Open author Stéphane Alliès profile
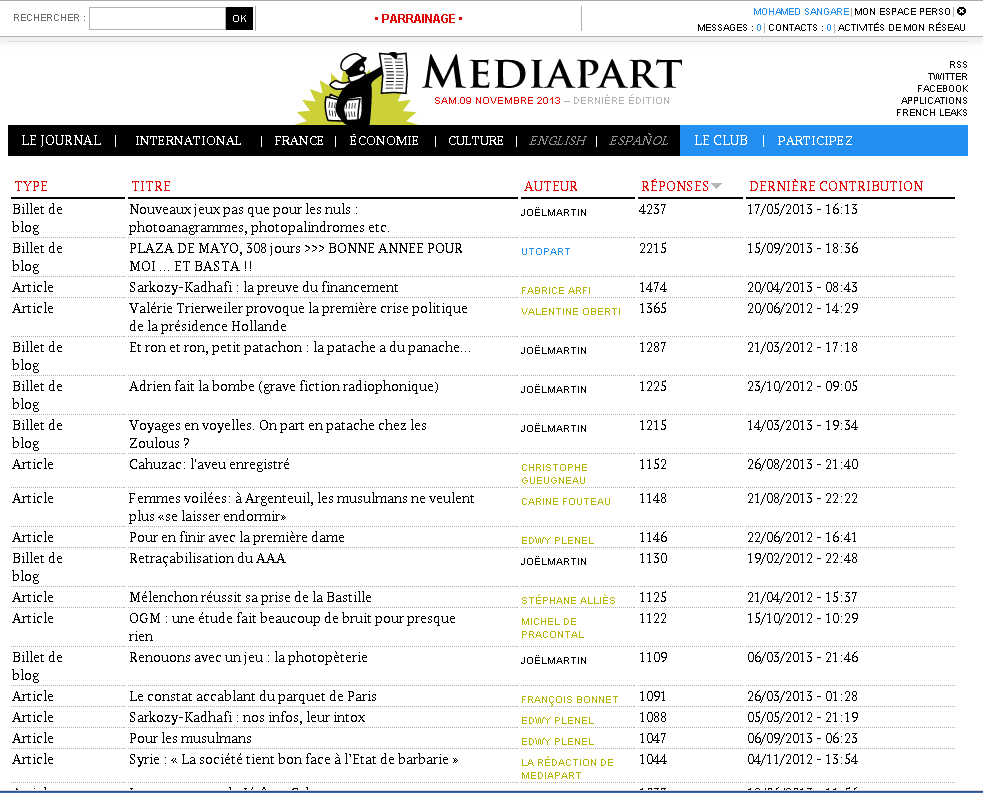Viewport: 983px width, 793px height. (x=568, y=601)
